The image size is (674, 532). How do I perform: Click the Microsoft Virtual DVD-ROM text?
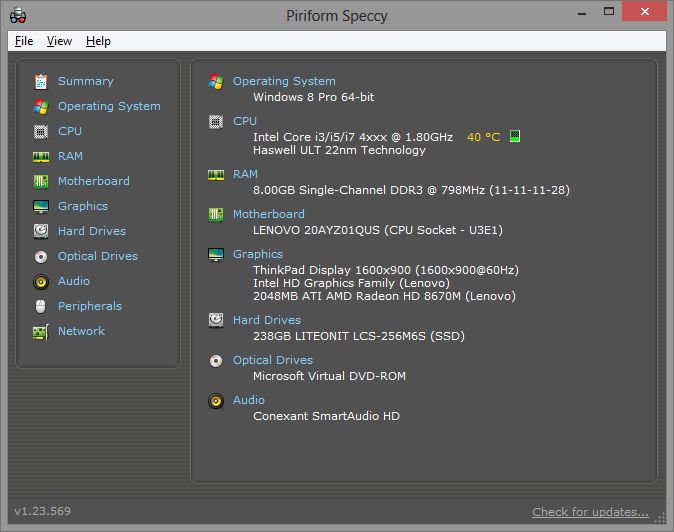pos(329,376)
